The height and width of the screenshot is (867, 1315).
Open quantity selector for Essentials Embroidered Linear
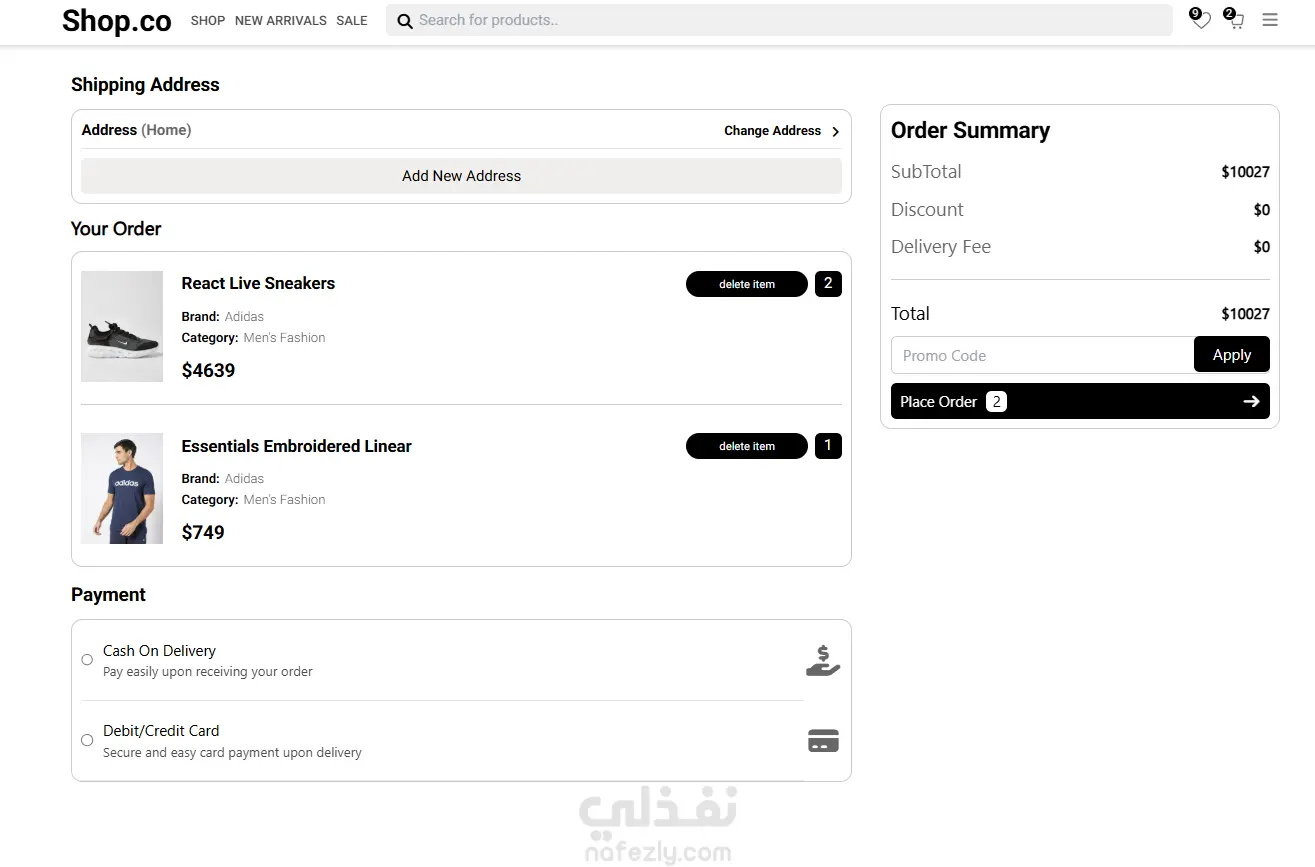click(828, 446)
